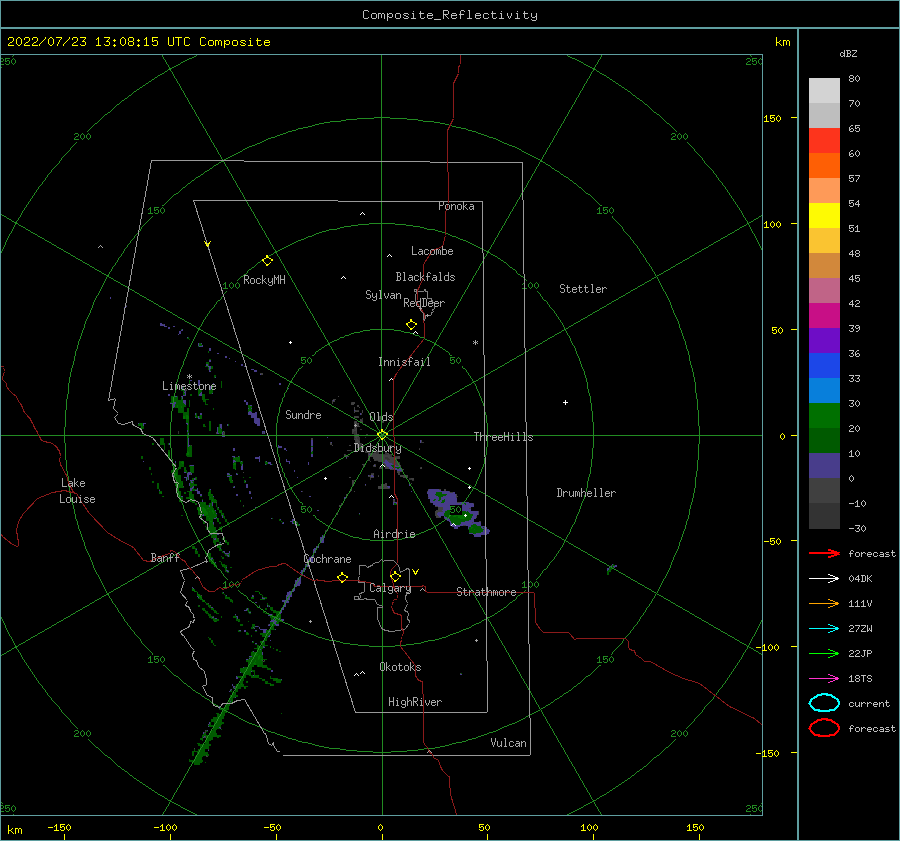The width and height of the screenshot is (900, 841).
Task: Pick the green 20-30 dBZ swatch
Action: (824, 416)
